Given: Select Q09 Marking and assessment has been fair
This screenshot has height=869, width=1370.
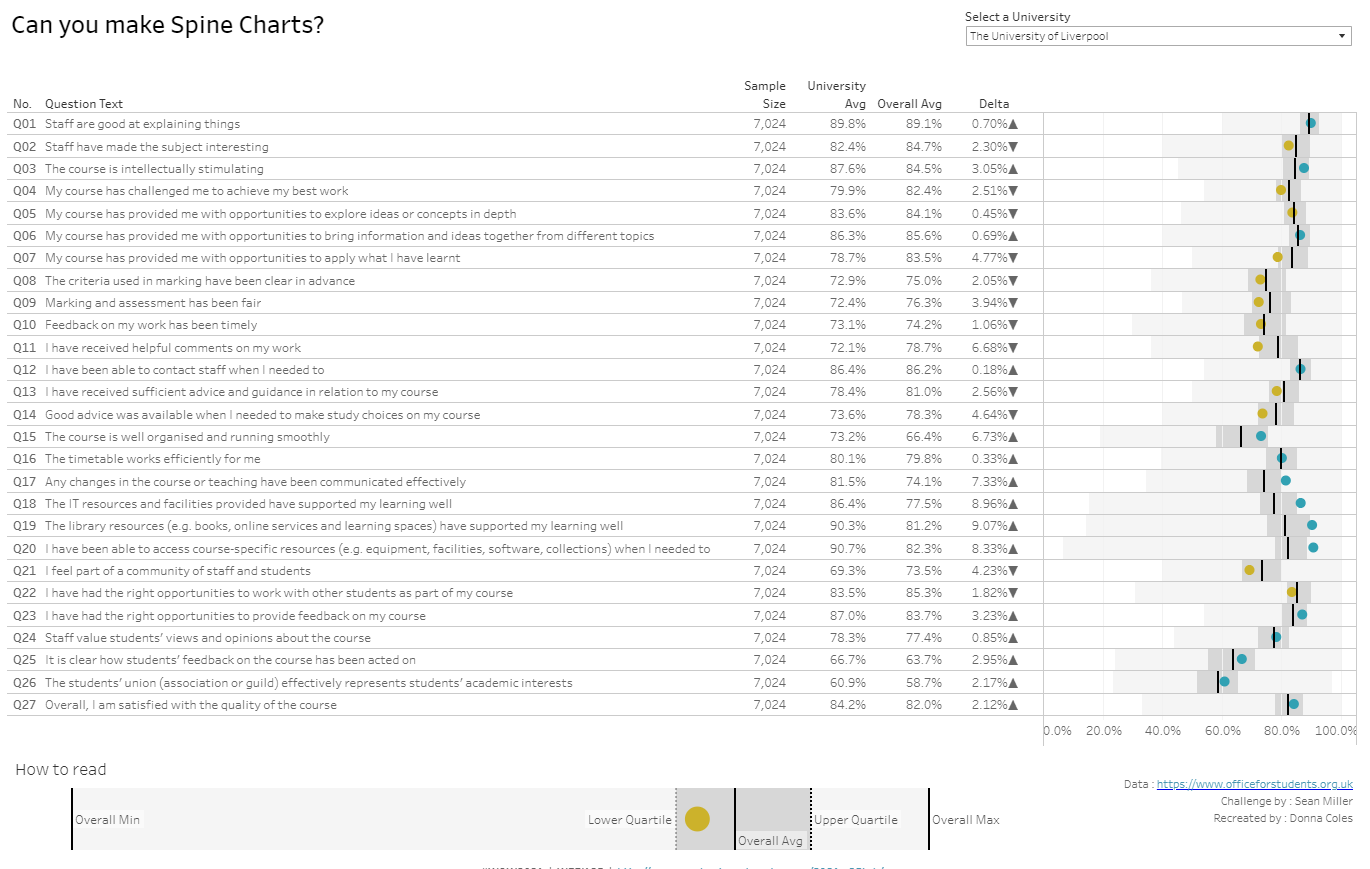Looking at the screenshot, I should point(150,302).
